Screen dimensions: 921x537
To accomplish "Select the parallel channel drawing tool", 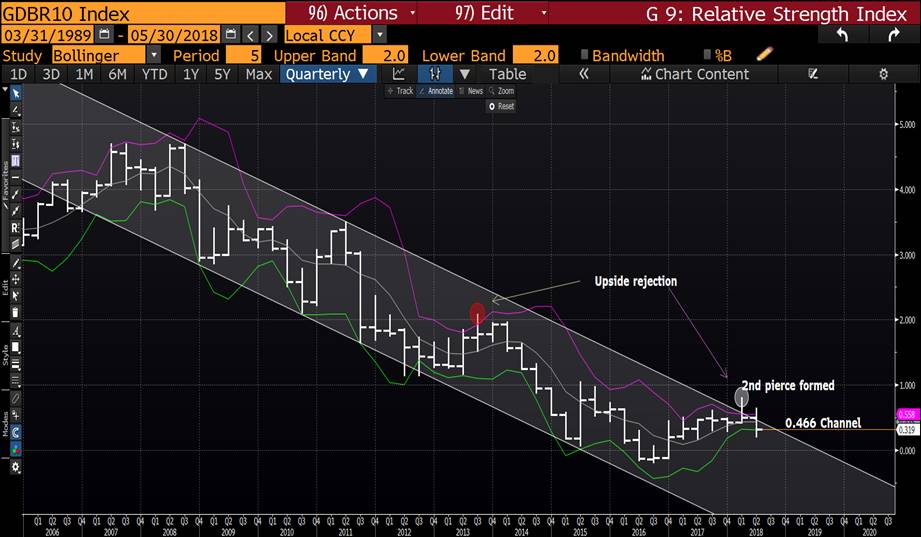I will 16,243.
